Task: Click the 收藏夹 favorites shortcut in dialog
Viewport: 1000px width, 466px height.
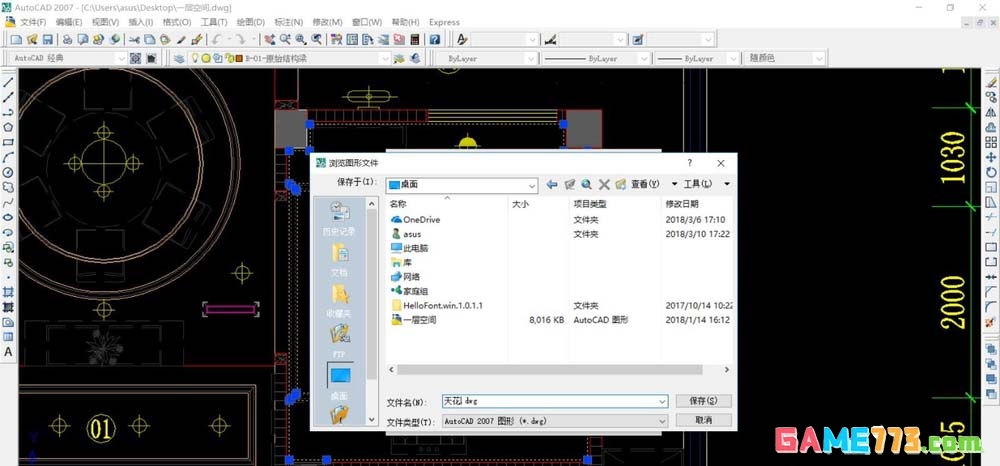Action: pos(339,301)
